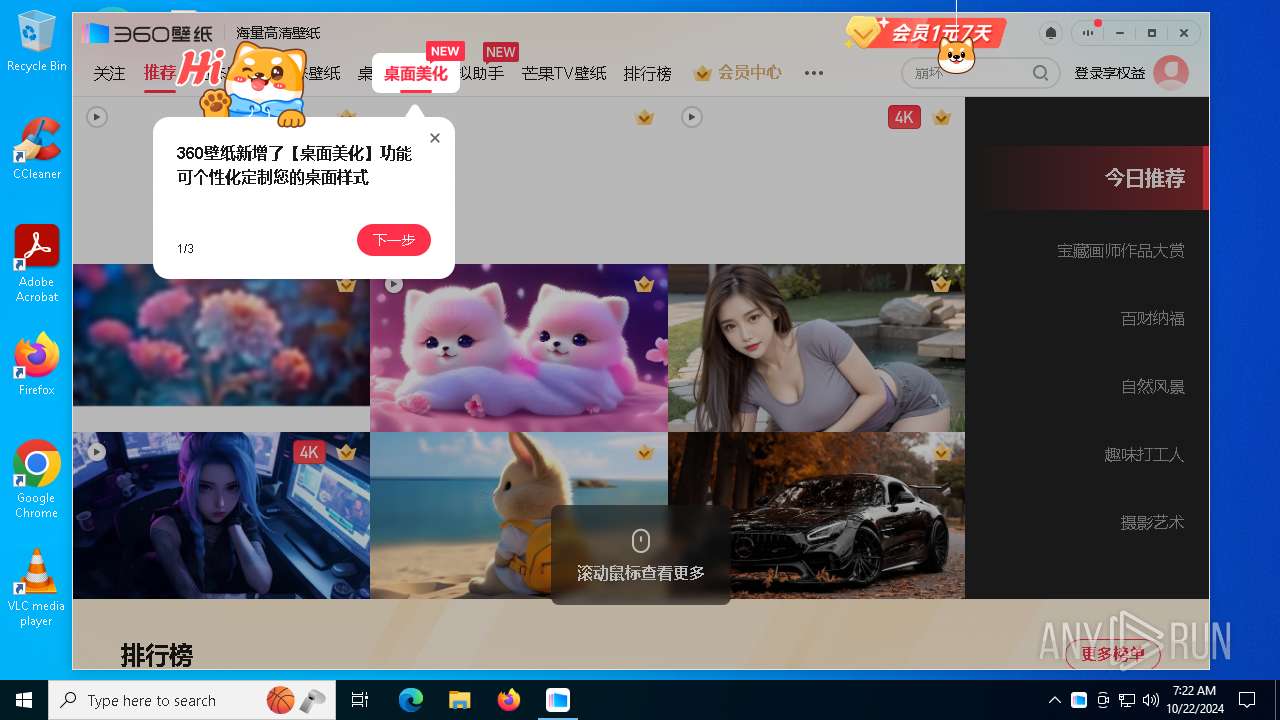
Task: Switch to the 关注 tab
Action: pos(109,73)
